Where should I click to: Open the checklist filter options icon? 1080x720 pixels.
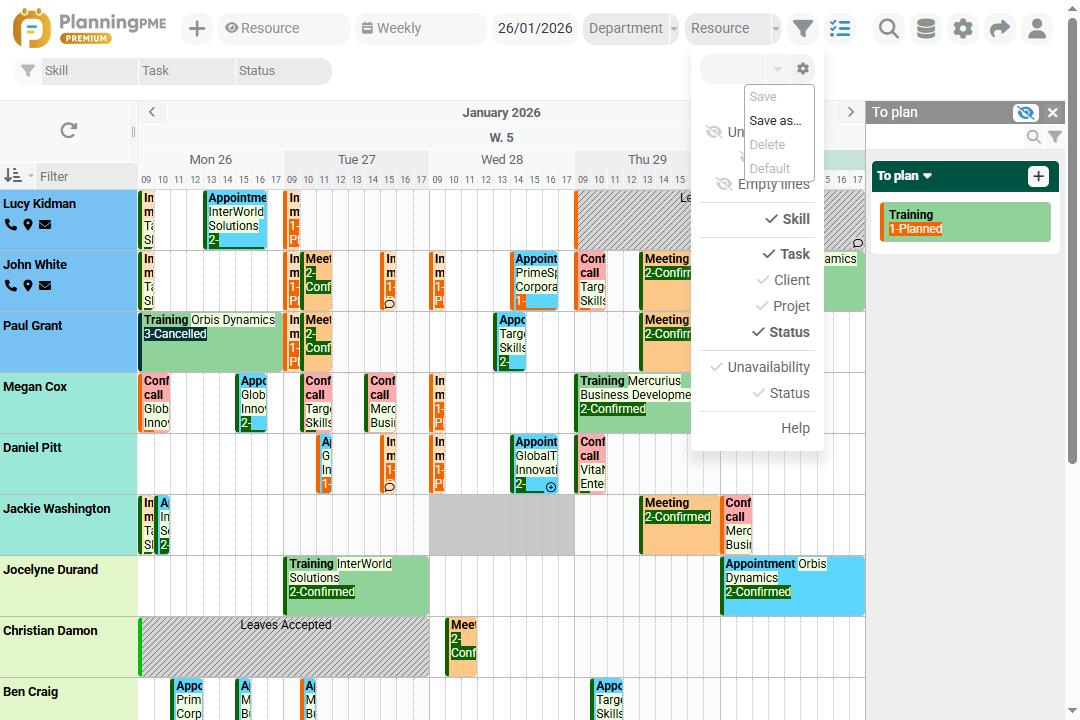(x=840, y=28)
